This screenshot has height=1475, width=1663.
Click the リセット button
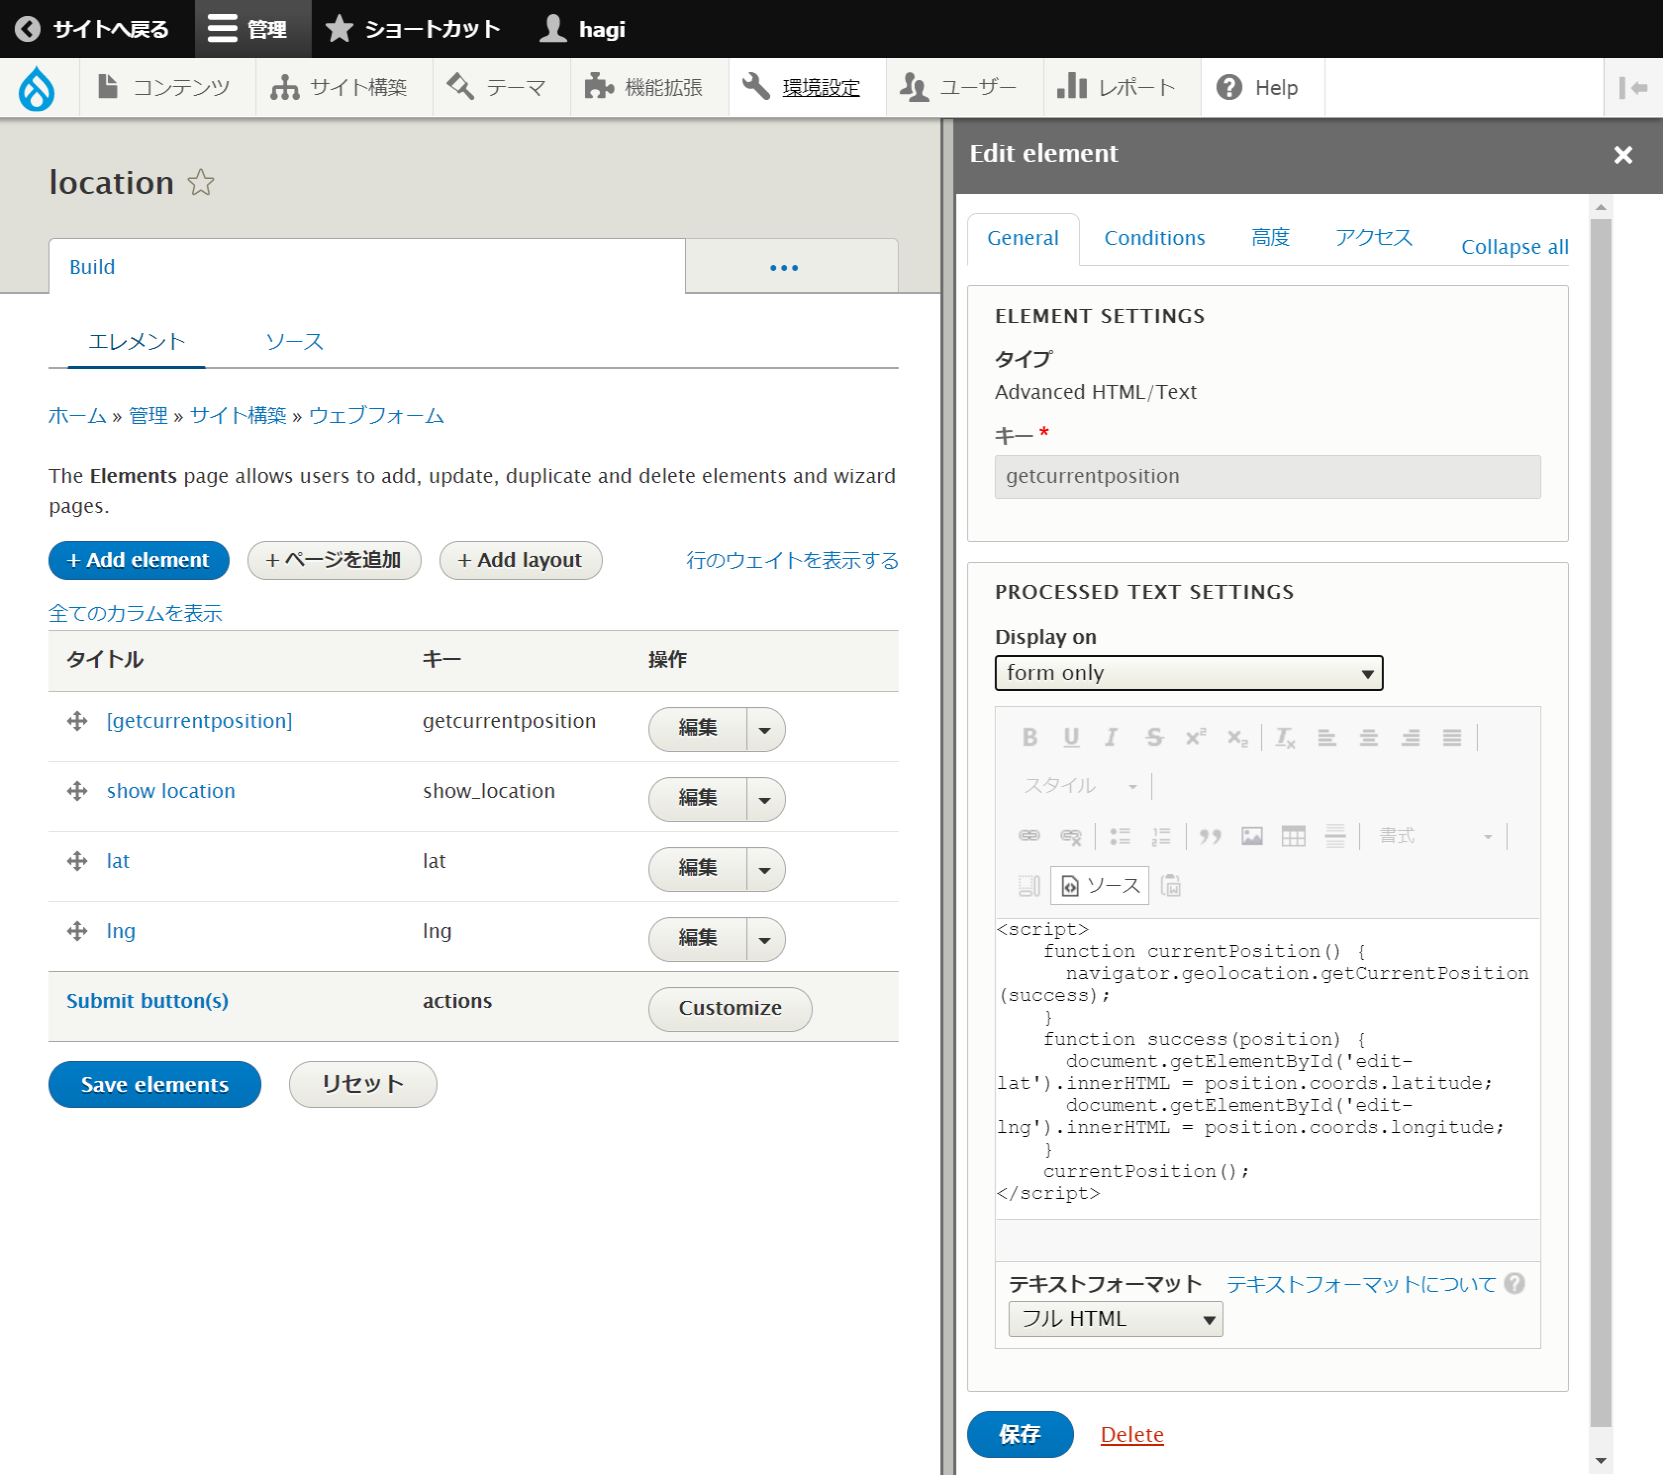click(x=363, y=1085)
